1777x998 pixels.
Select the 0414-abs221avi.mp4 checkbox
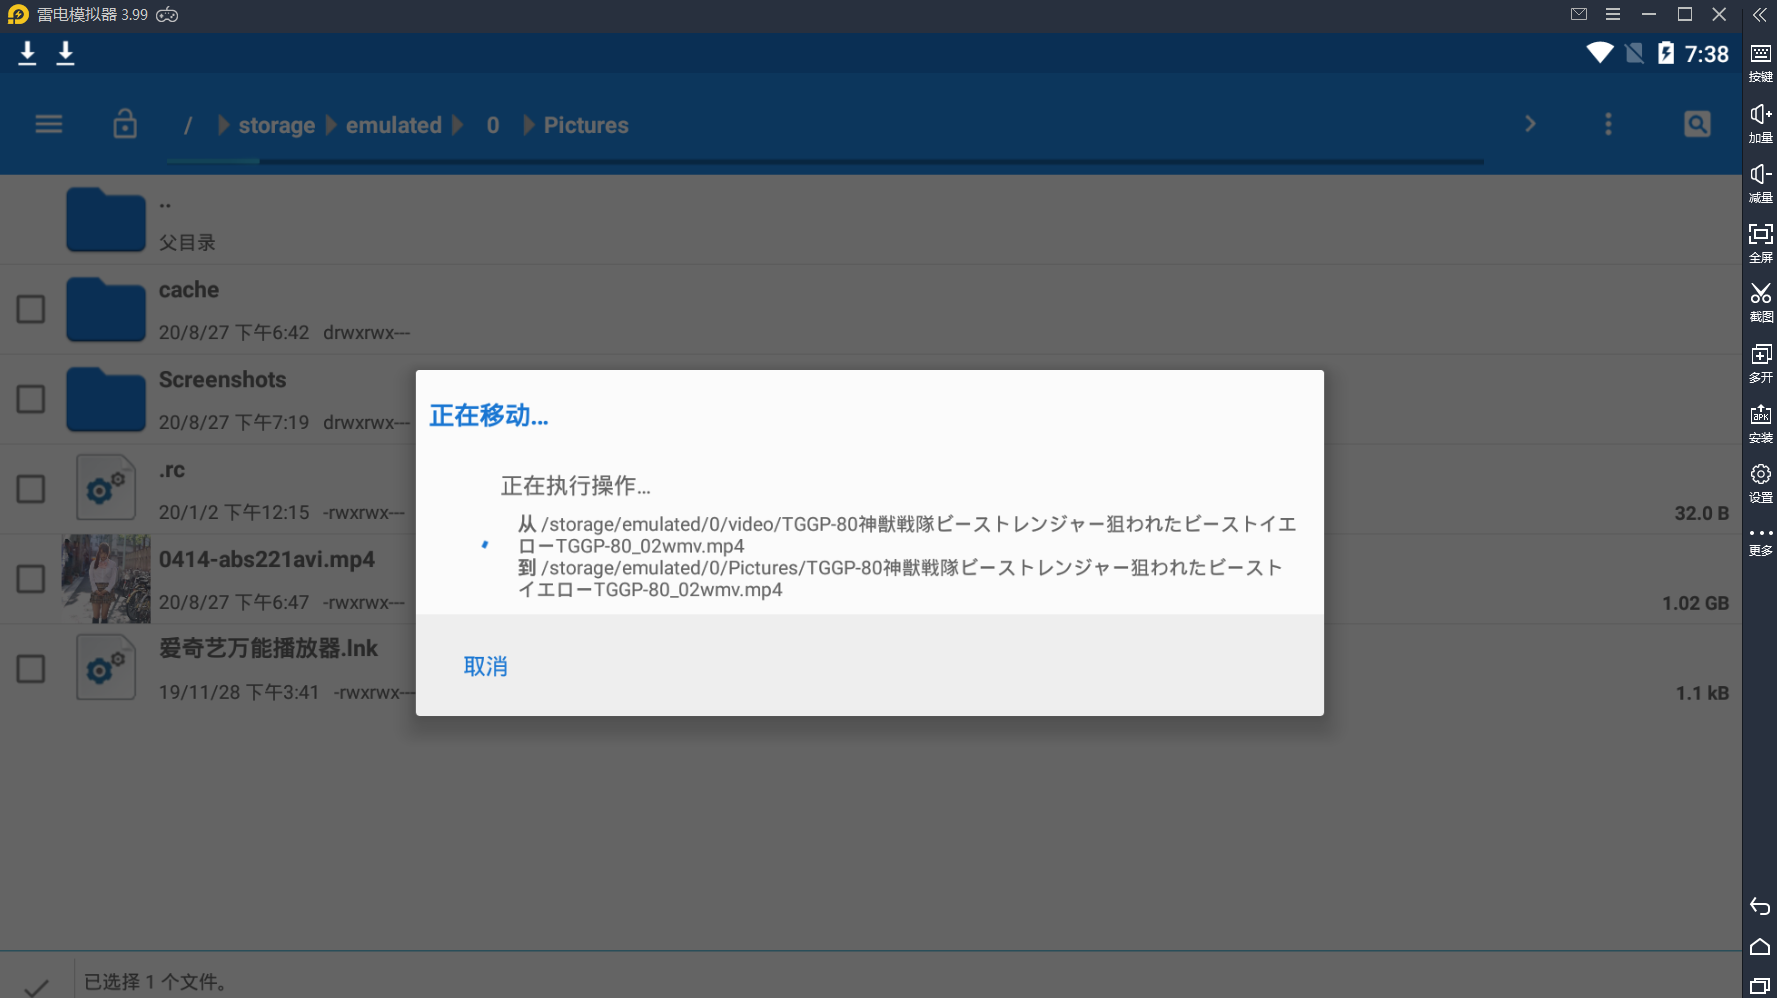[x=31, y=579]
